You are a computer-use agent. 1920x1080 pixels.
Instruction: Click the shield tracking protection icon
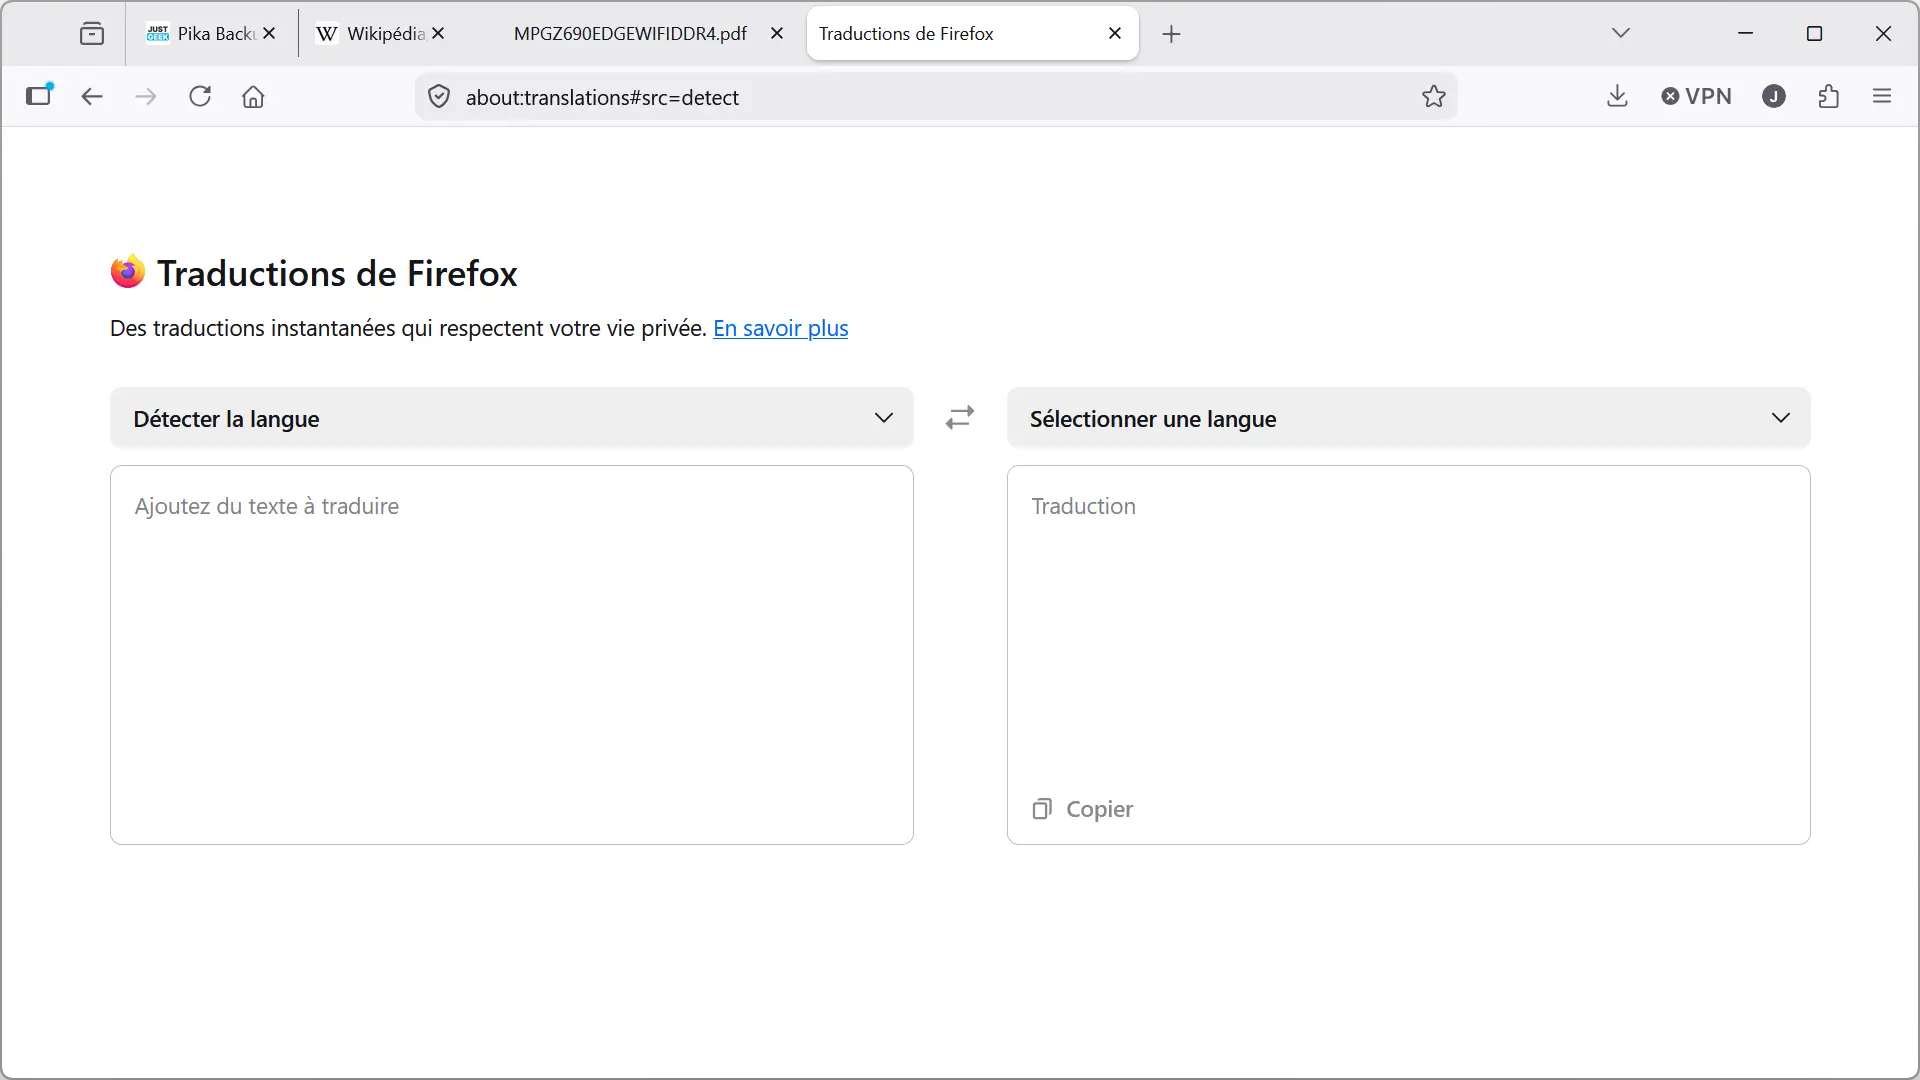point(439,96)
